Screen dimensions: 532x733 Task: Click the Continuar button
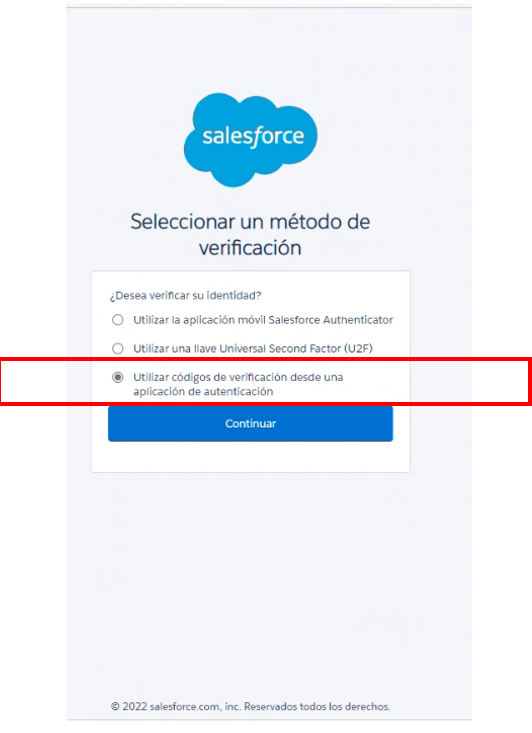tap(251, 424)
